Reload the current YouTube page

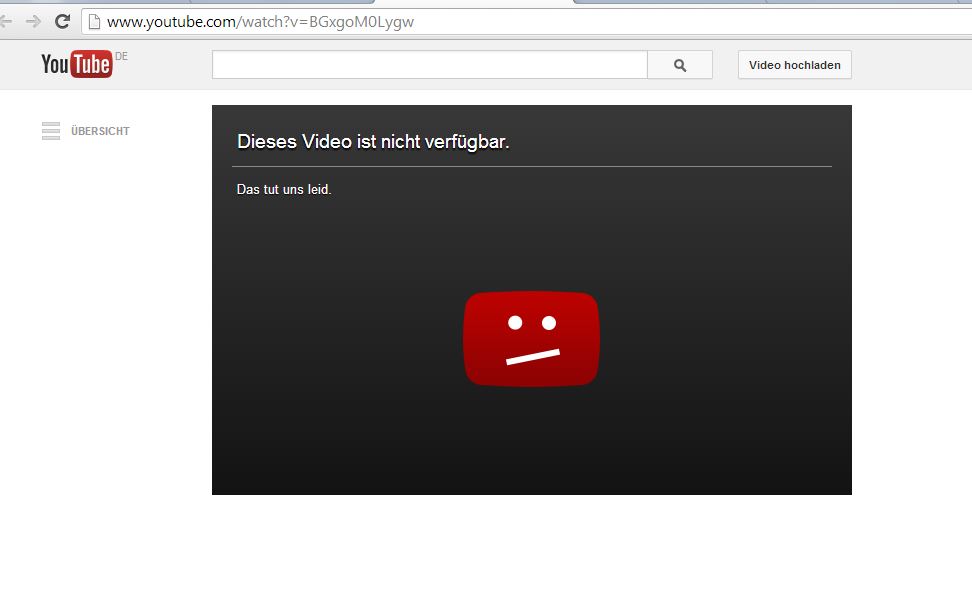click(62, 21)
